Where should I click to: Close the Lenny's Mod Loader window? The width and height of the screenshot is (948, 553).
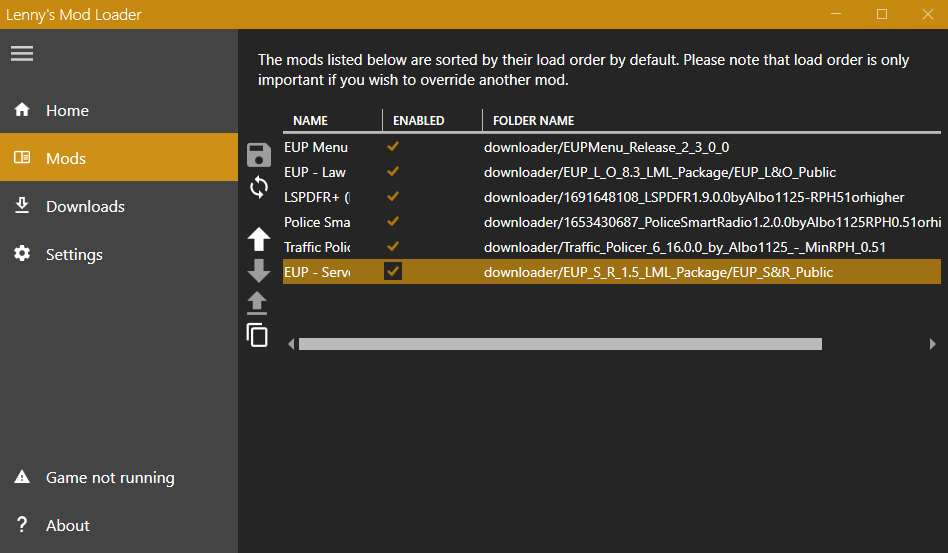click(x=927, y=14)
